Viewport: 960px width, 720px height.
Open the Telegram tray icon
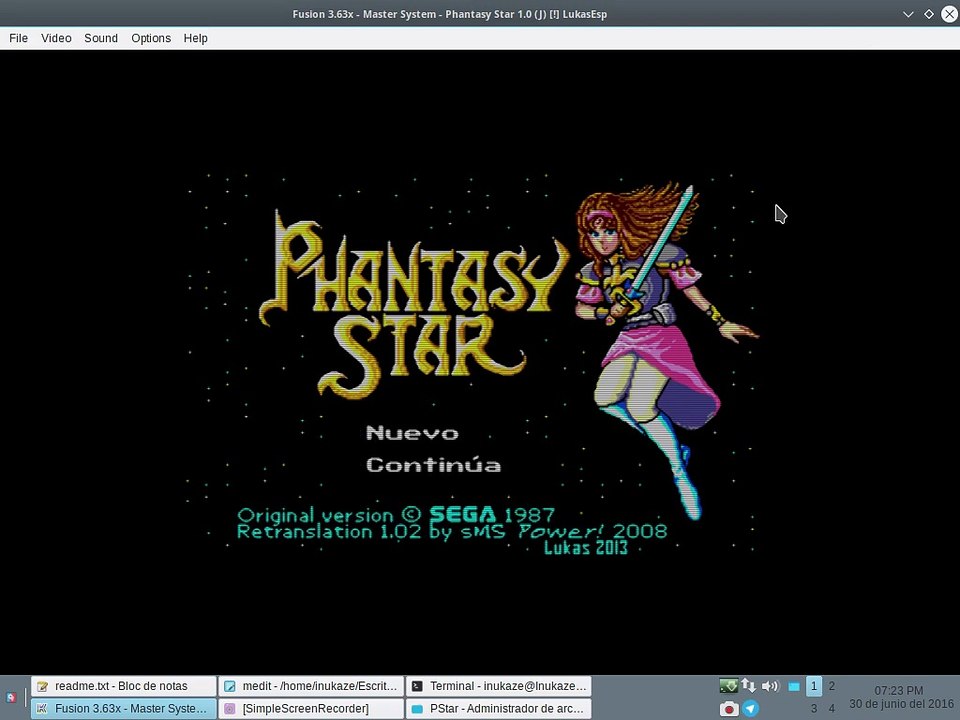(x=750, y=708)
